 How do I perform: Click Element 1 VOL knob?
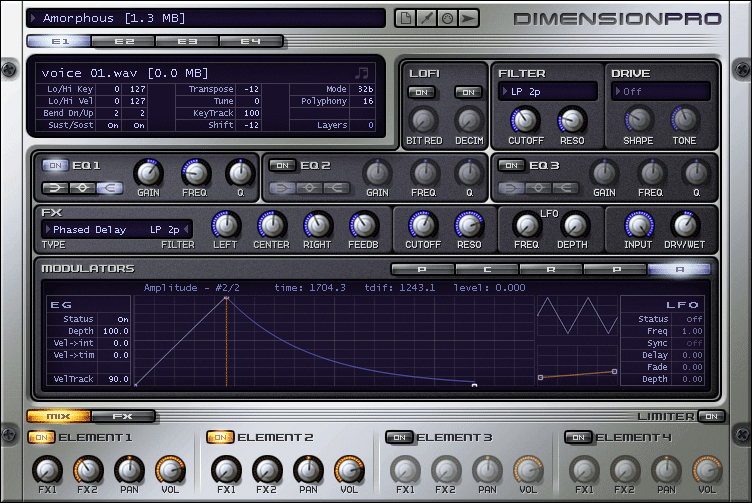170,470
